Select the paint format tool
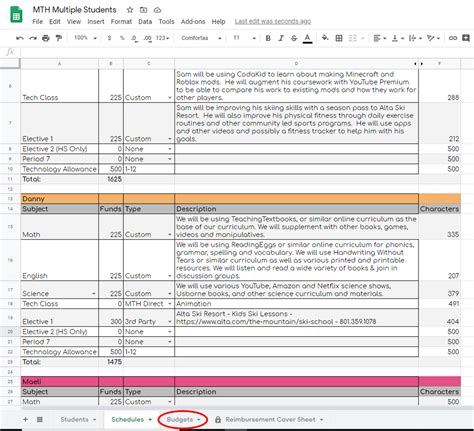Screen dimensions: 474x431 pyautogui.click(x=59, y=38)
